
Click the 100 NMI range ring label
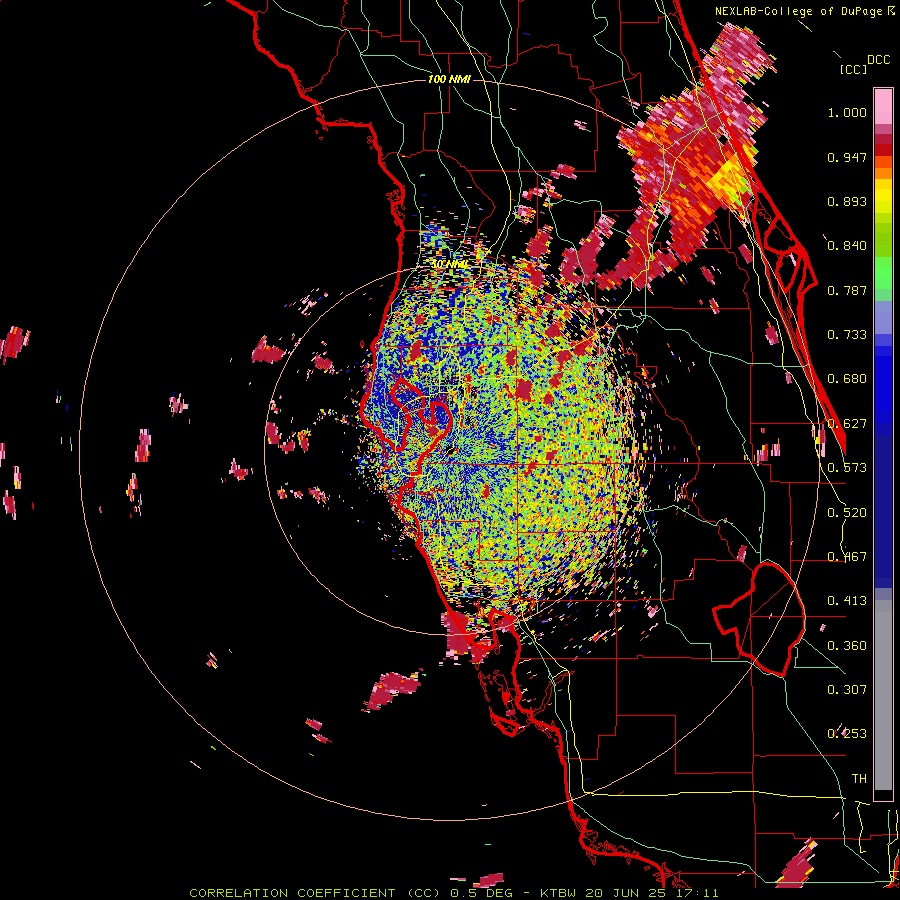(449, 79)
